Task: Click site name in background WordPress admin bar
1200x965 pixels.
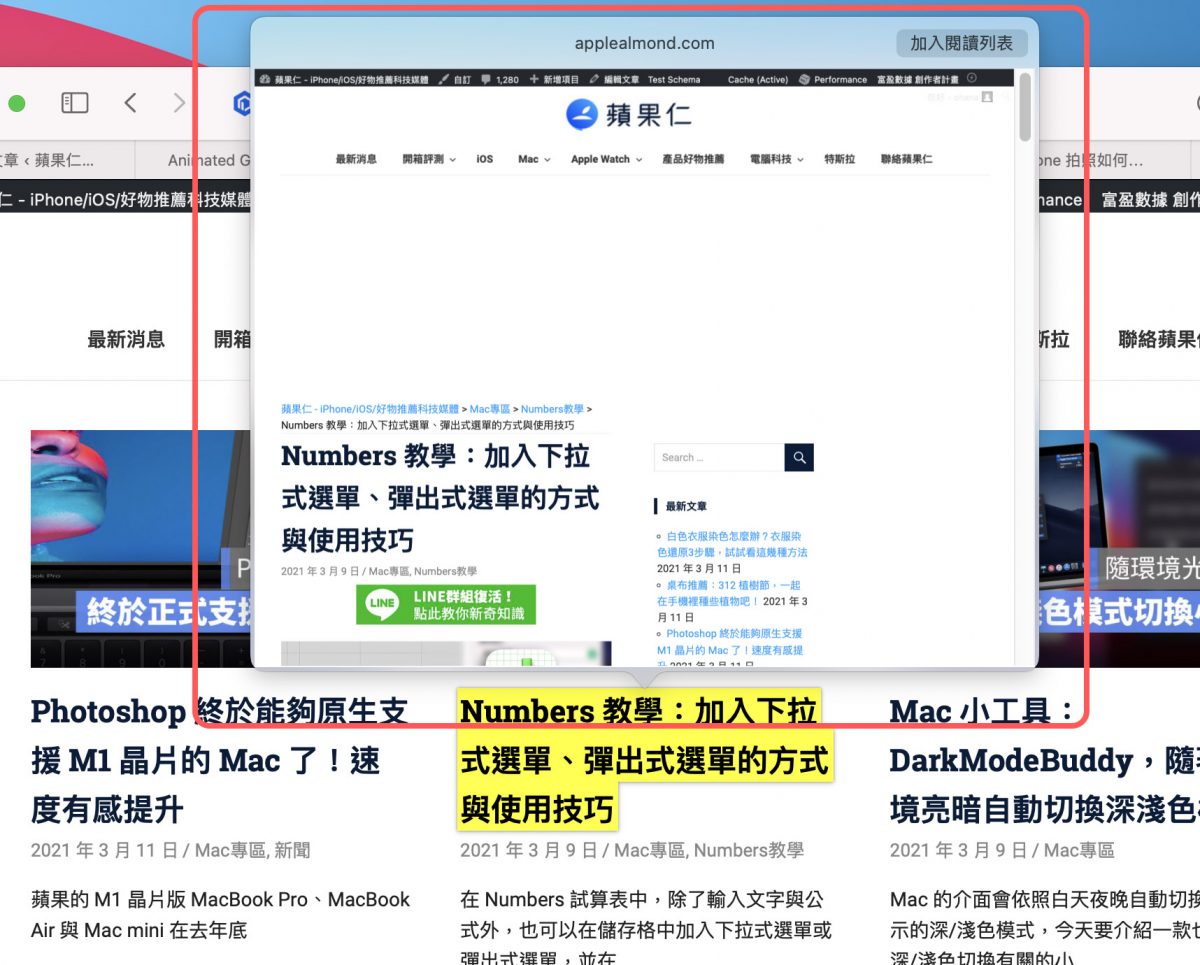Action: tap(125, 200)
